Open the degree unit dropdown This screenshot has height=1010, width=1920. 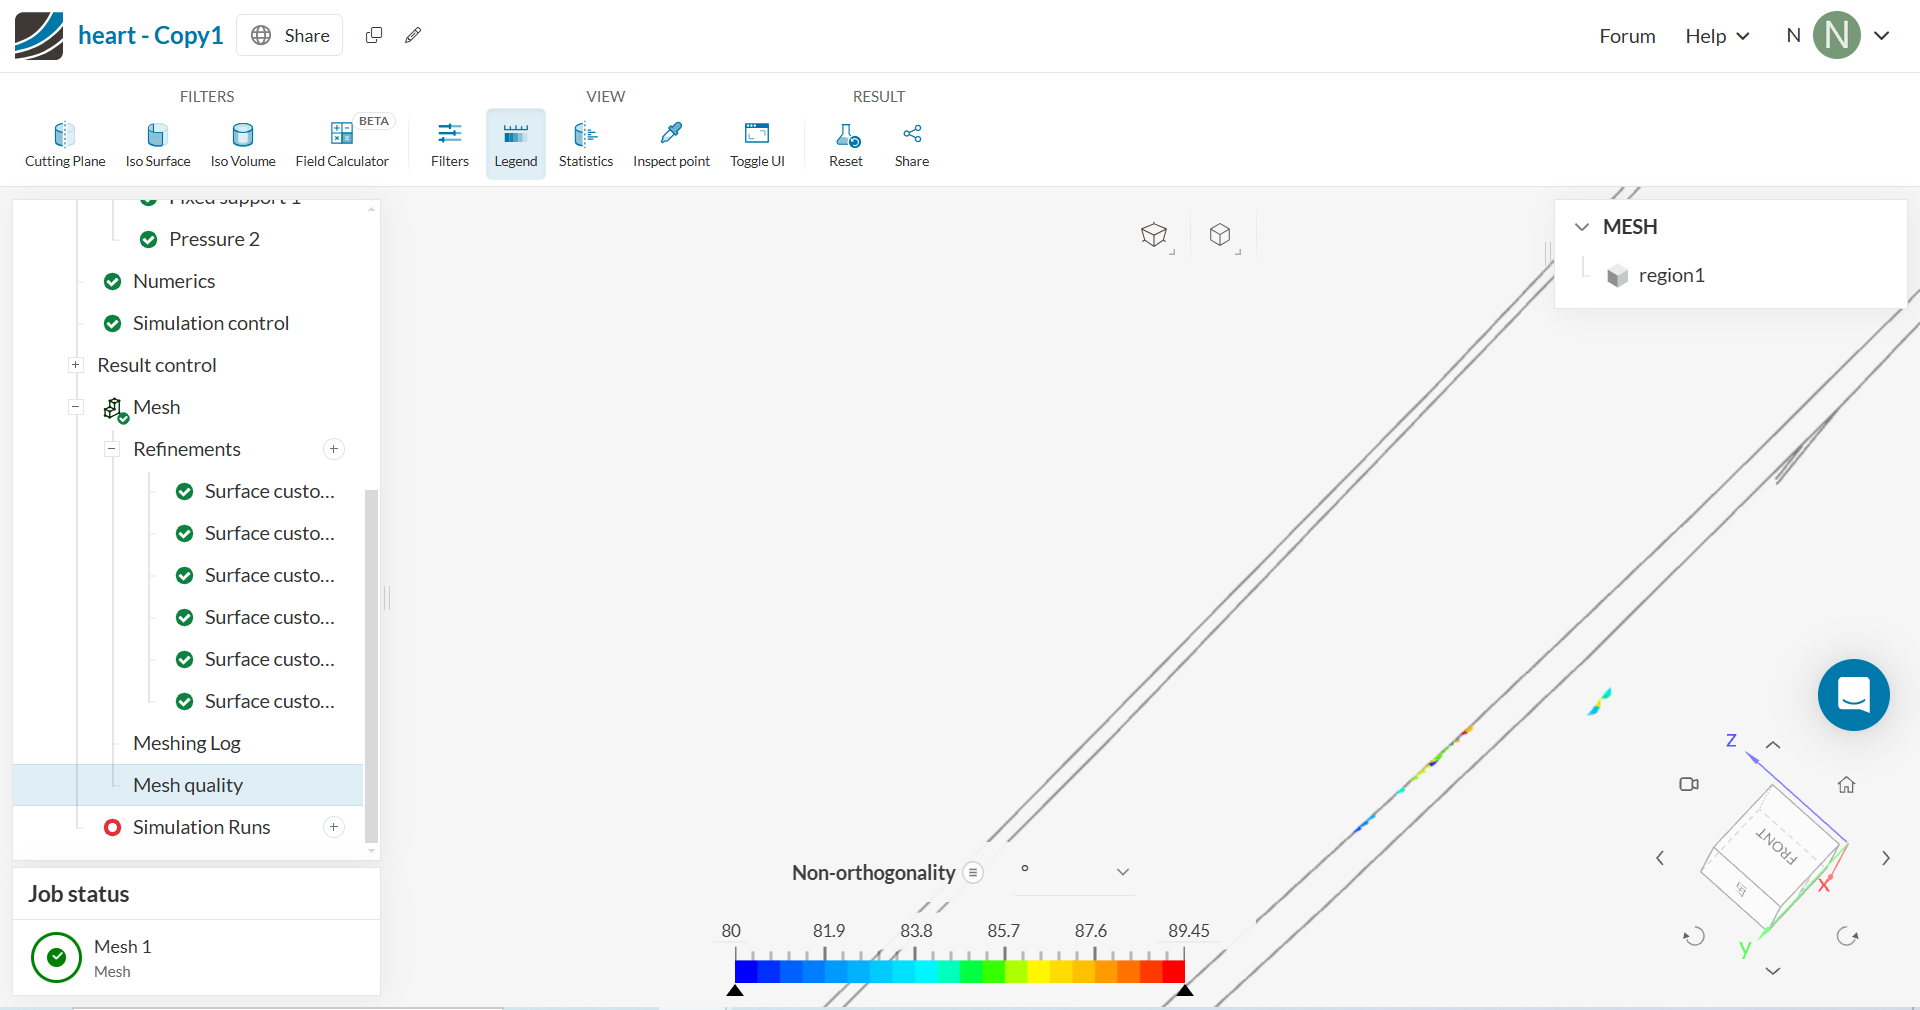coord(1074,871)
